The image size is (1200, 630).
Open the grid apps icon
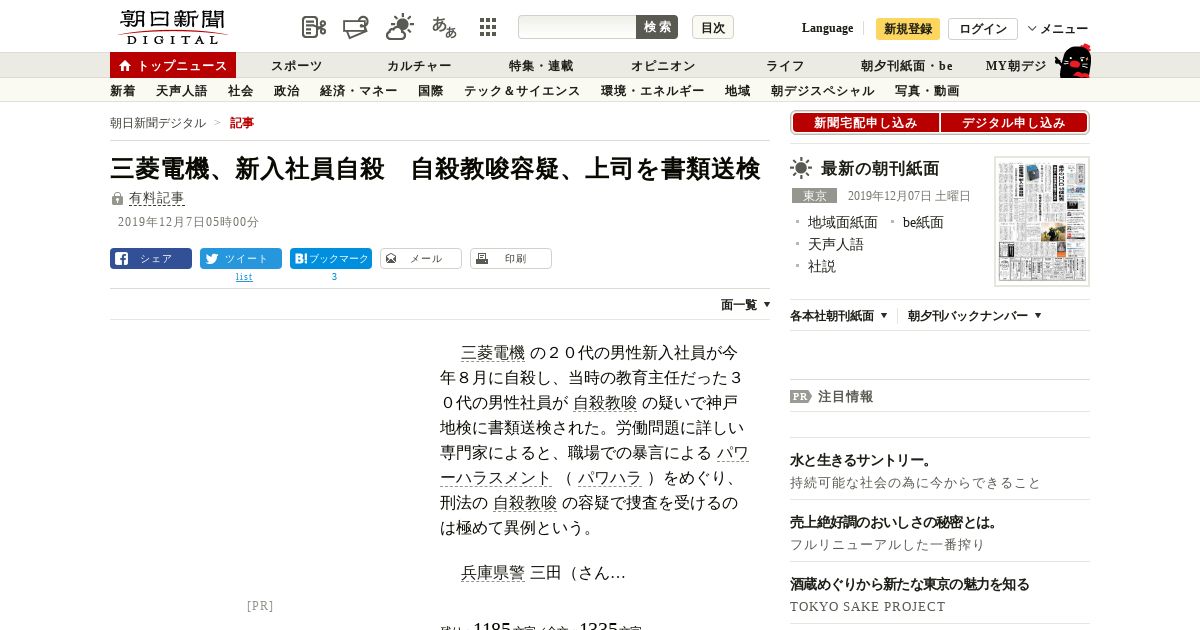click(x=488, y=27)
